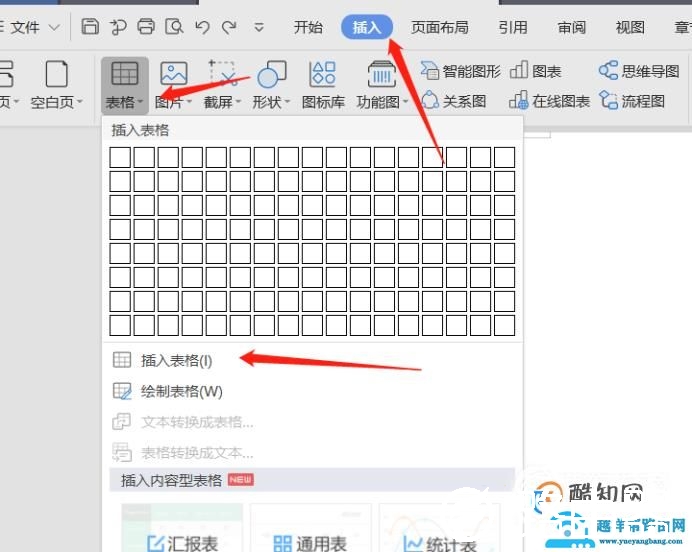Click the Print icon in quick access toolbar
The height and width of the screenshot is (552, 692).
146,27
